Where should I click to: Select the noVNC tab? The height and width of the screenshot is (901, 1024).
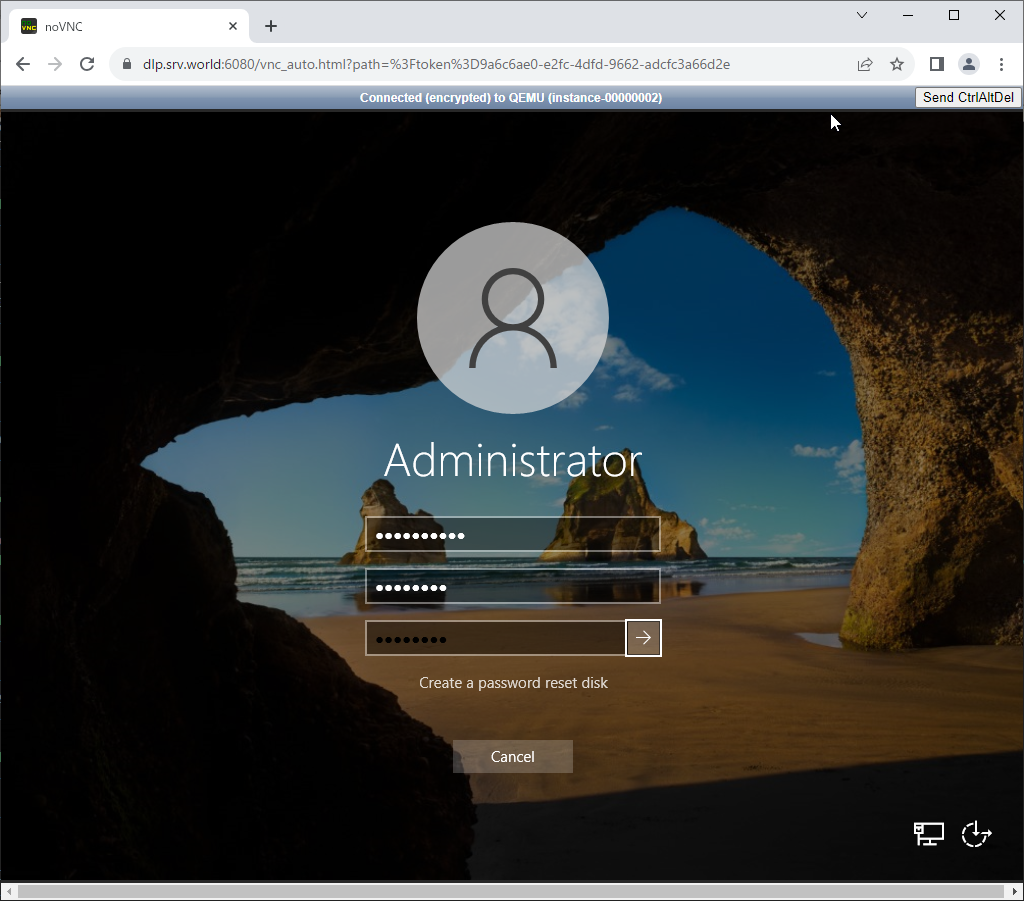[120, 27]
